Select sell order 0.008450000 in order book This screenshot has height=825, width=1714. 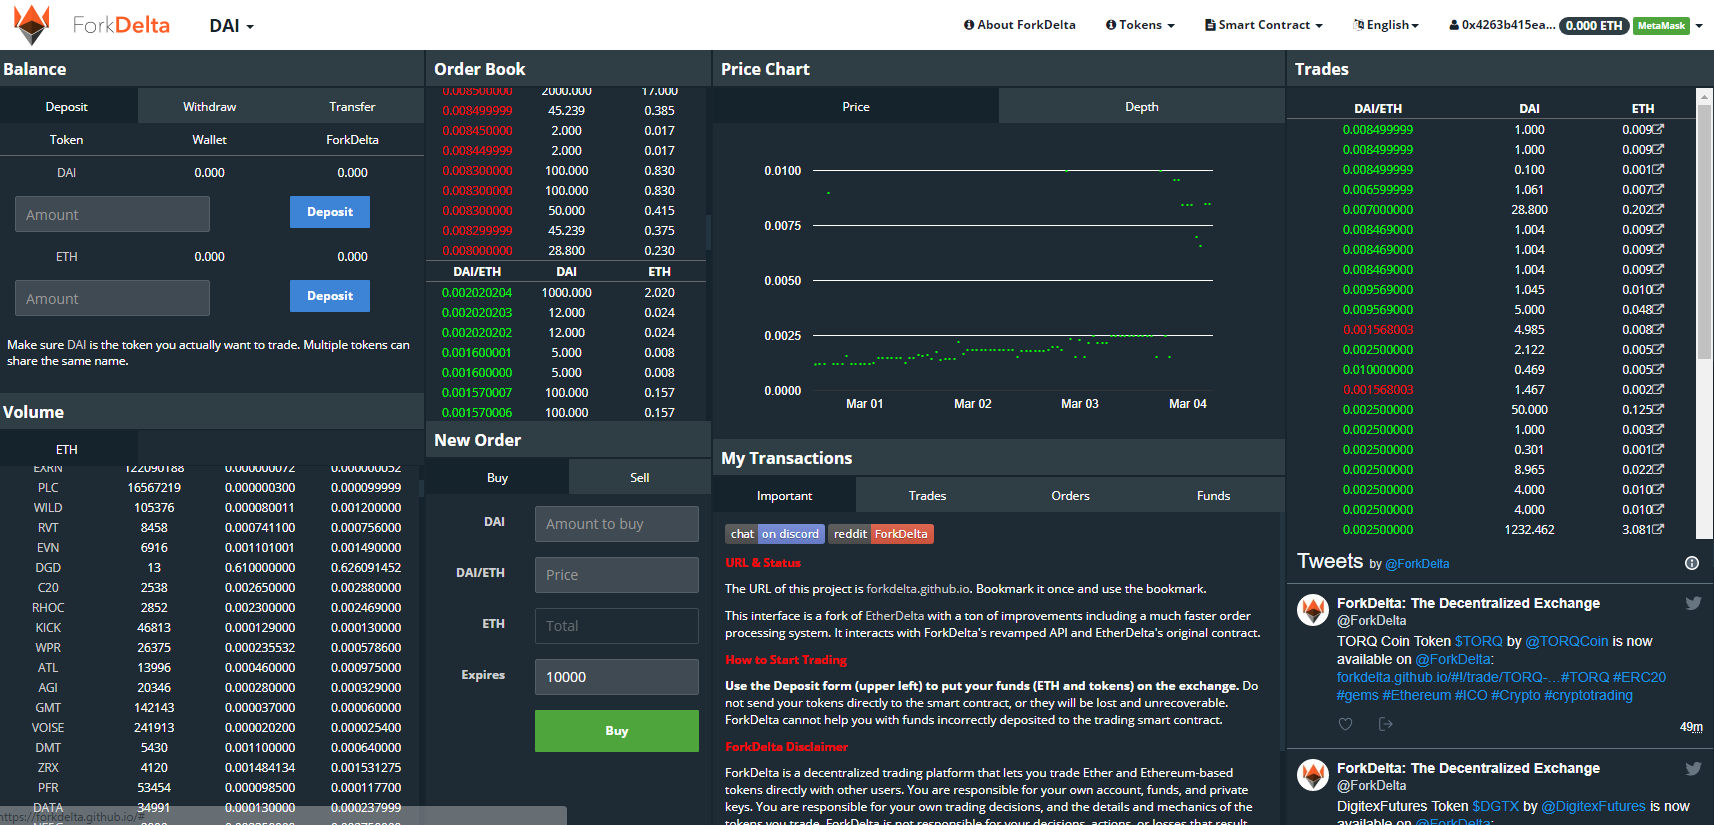pyautogui.click(x=566, y=131)
